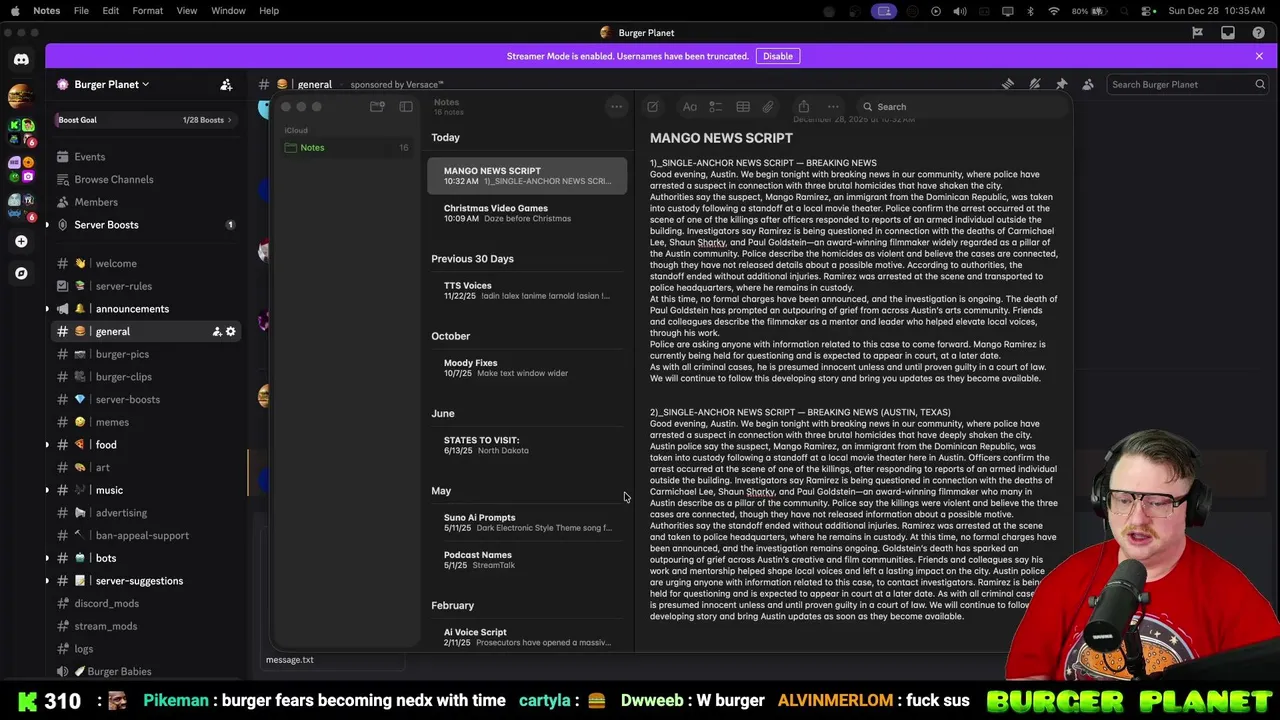1280x720 pixels.
Task: Invite people to Burger Planet server
Action: [226, 85]
